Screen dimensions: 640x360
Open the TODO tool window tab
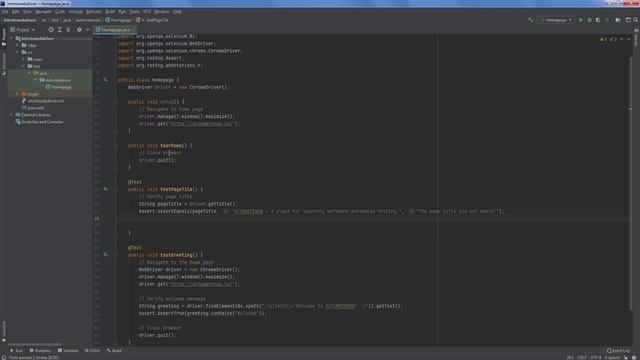tap(93, 351)
